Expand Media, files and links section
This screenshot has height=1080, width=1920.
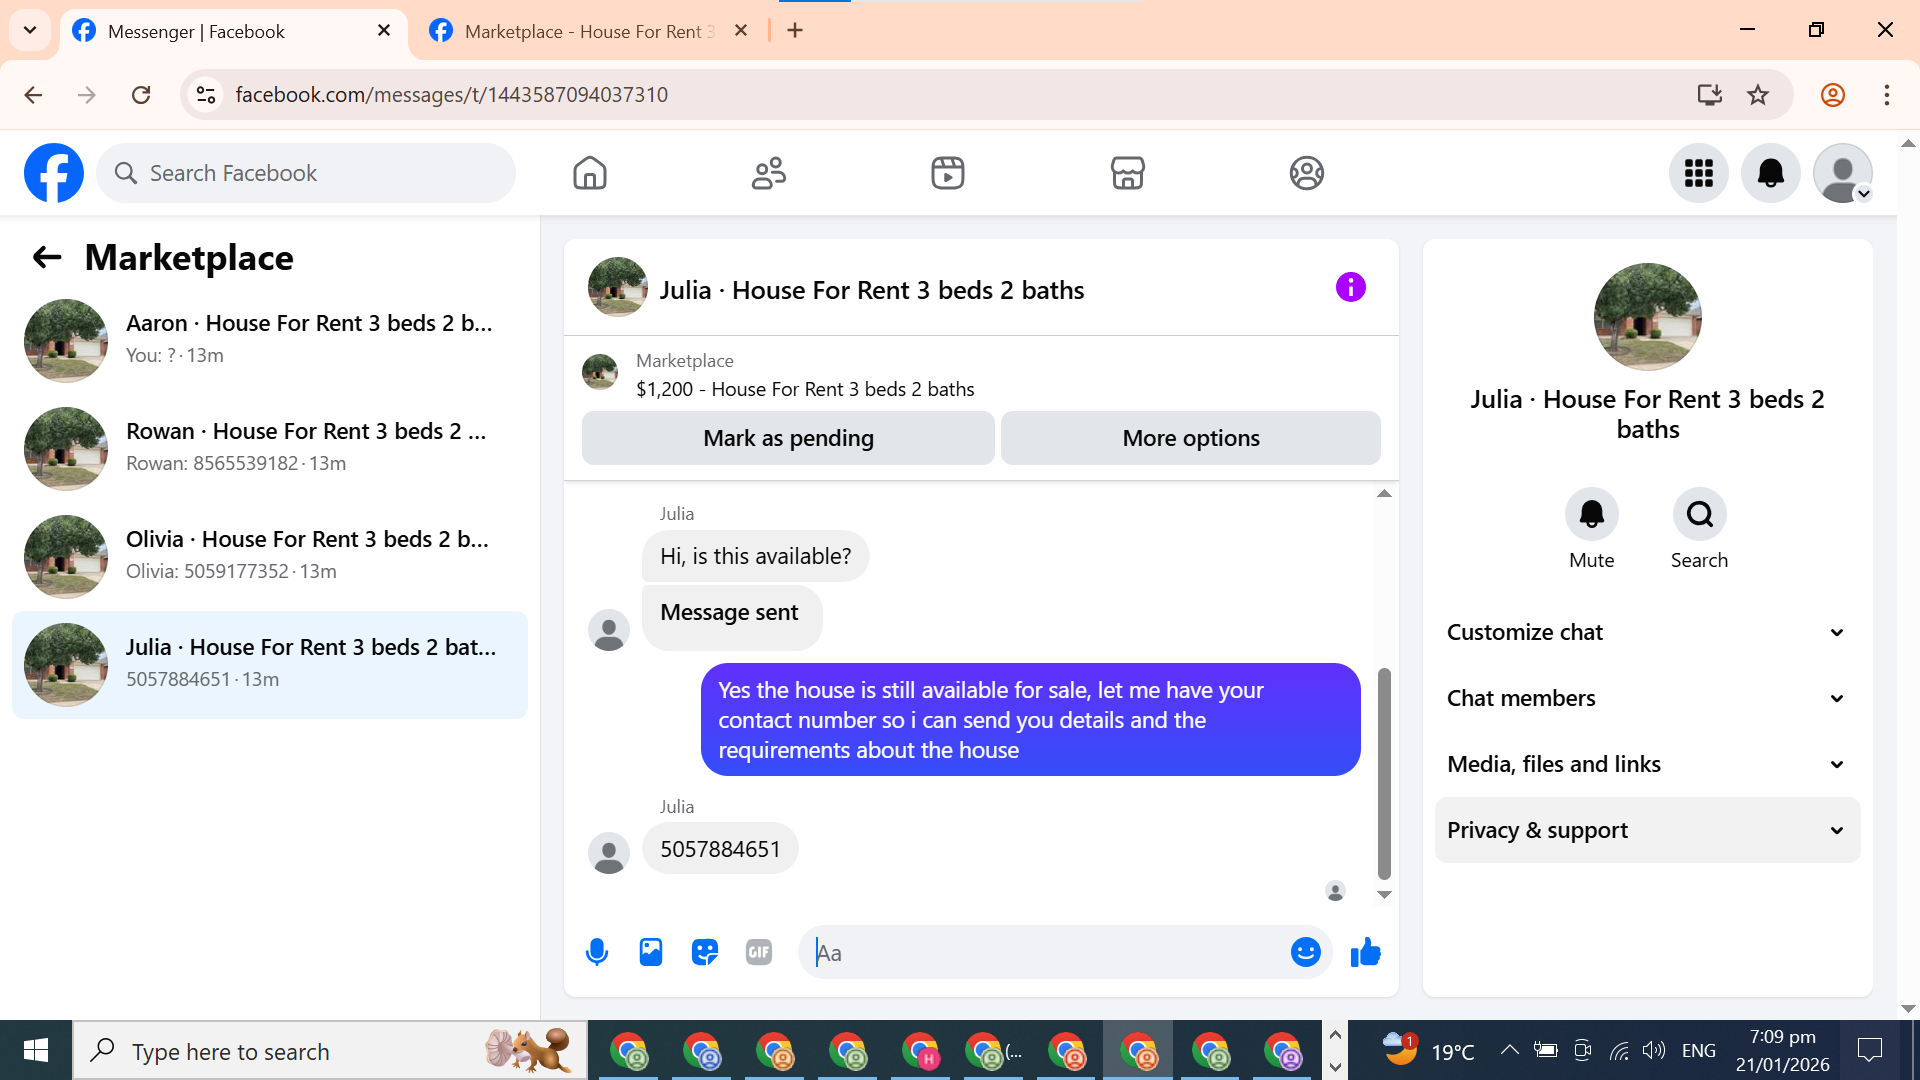click(1647, 764)
